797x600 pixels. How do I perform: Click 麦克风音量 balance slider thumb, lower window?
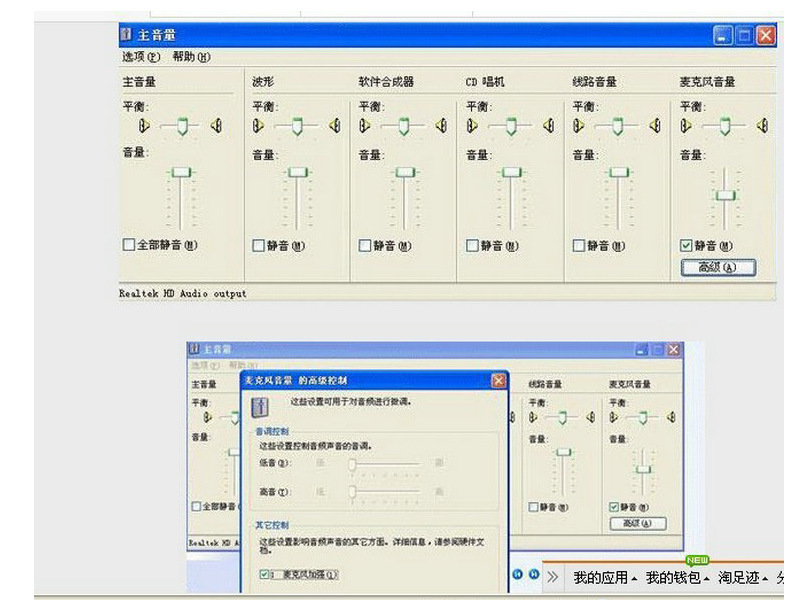tap(643, 417)
